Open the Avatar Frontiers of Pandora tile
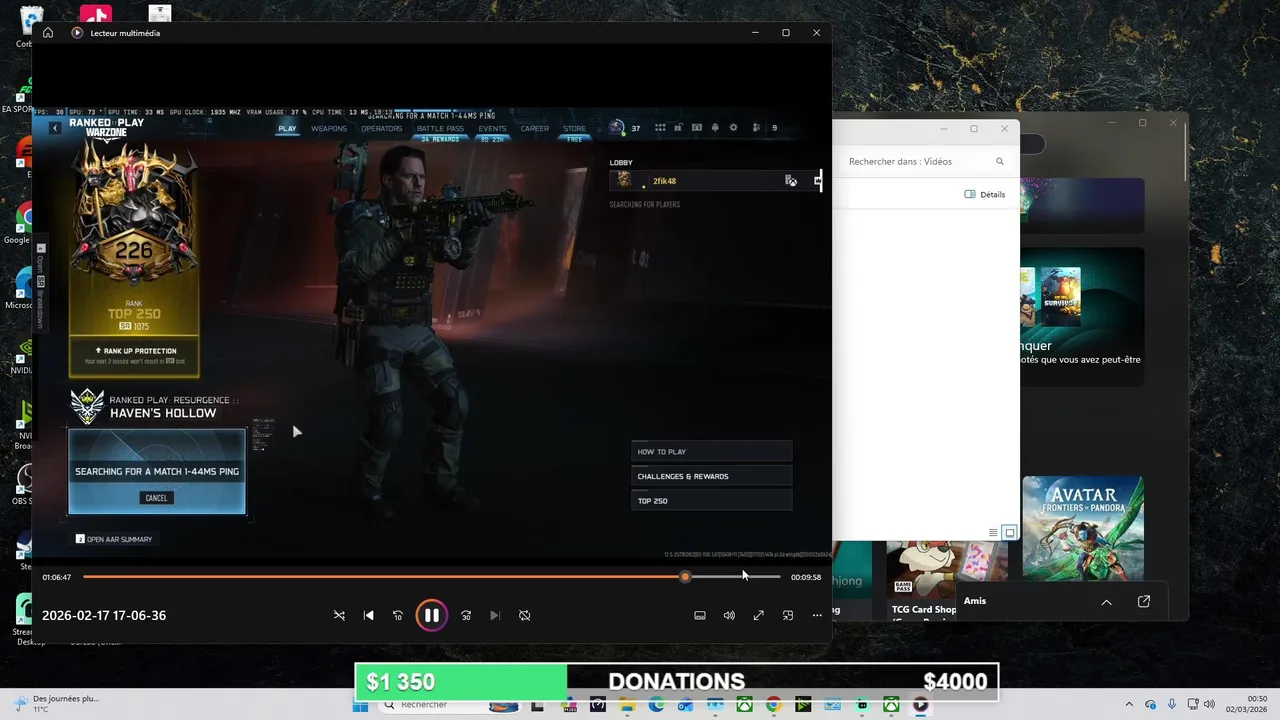The height and width of the screenshot is (720, 1280). coord(1083,528)
